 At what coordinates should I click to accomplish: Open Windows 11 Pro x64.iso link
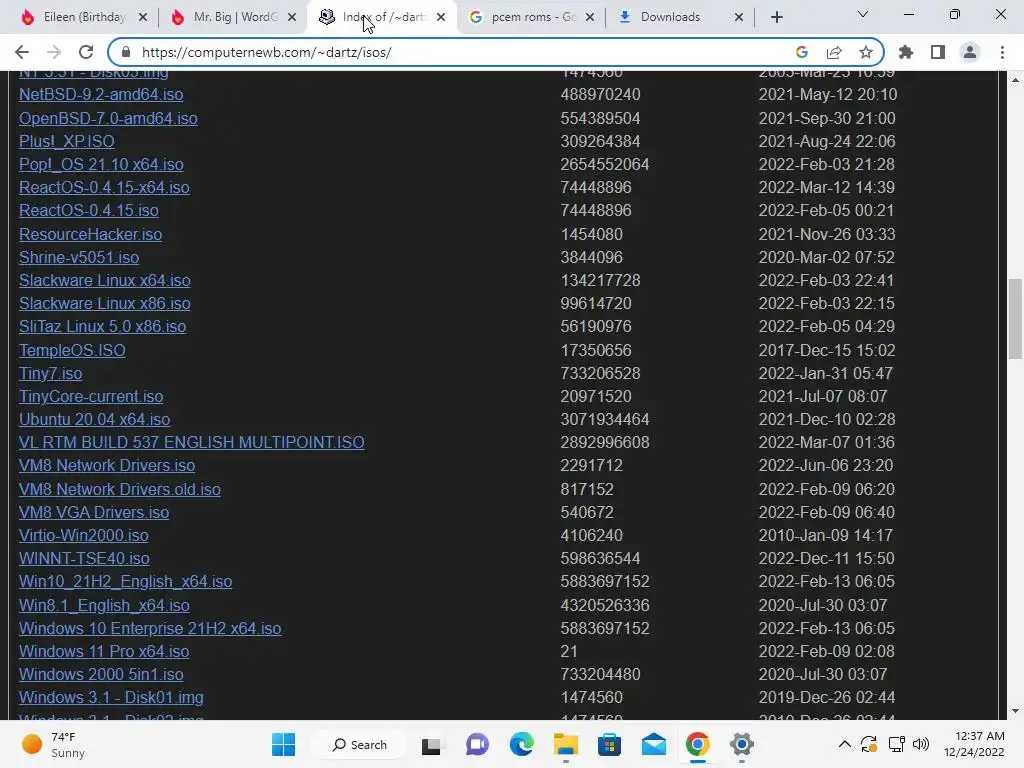coord(104,651)
